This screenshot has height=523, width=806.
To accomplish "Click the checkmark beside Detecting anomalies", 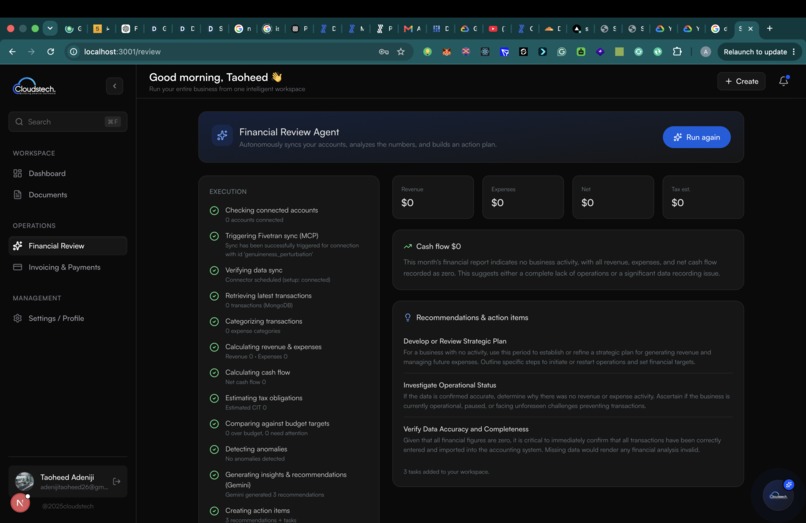I will tap(214, 449).
